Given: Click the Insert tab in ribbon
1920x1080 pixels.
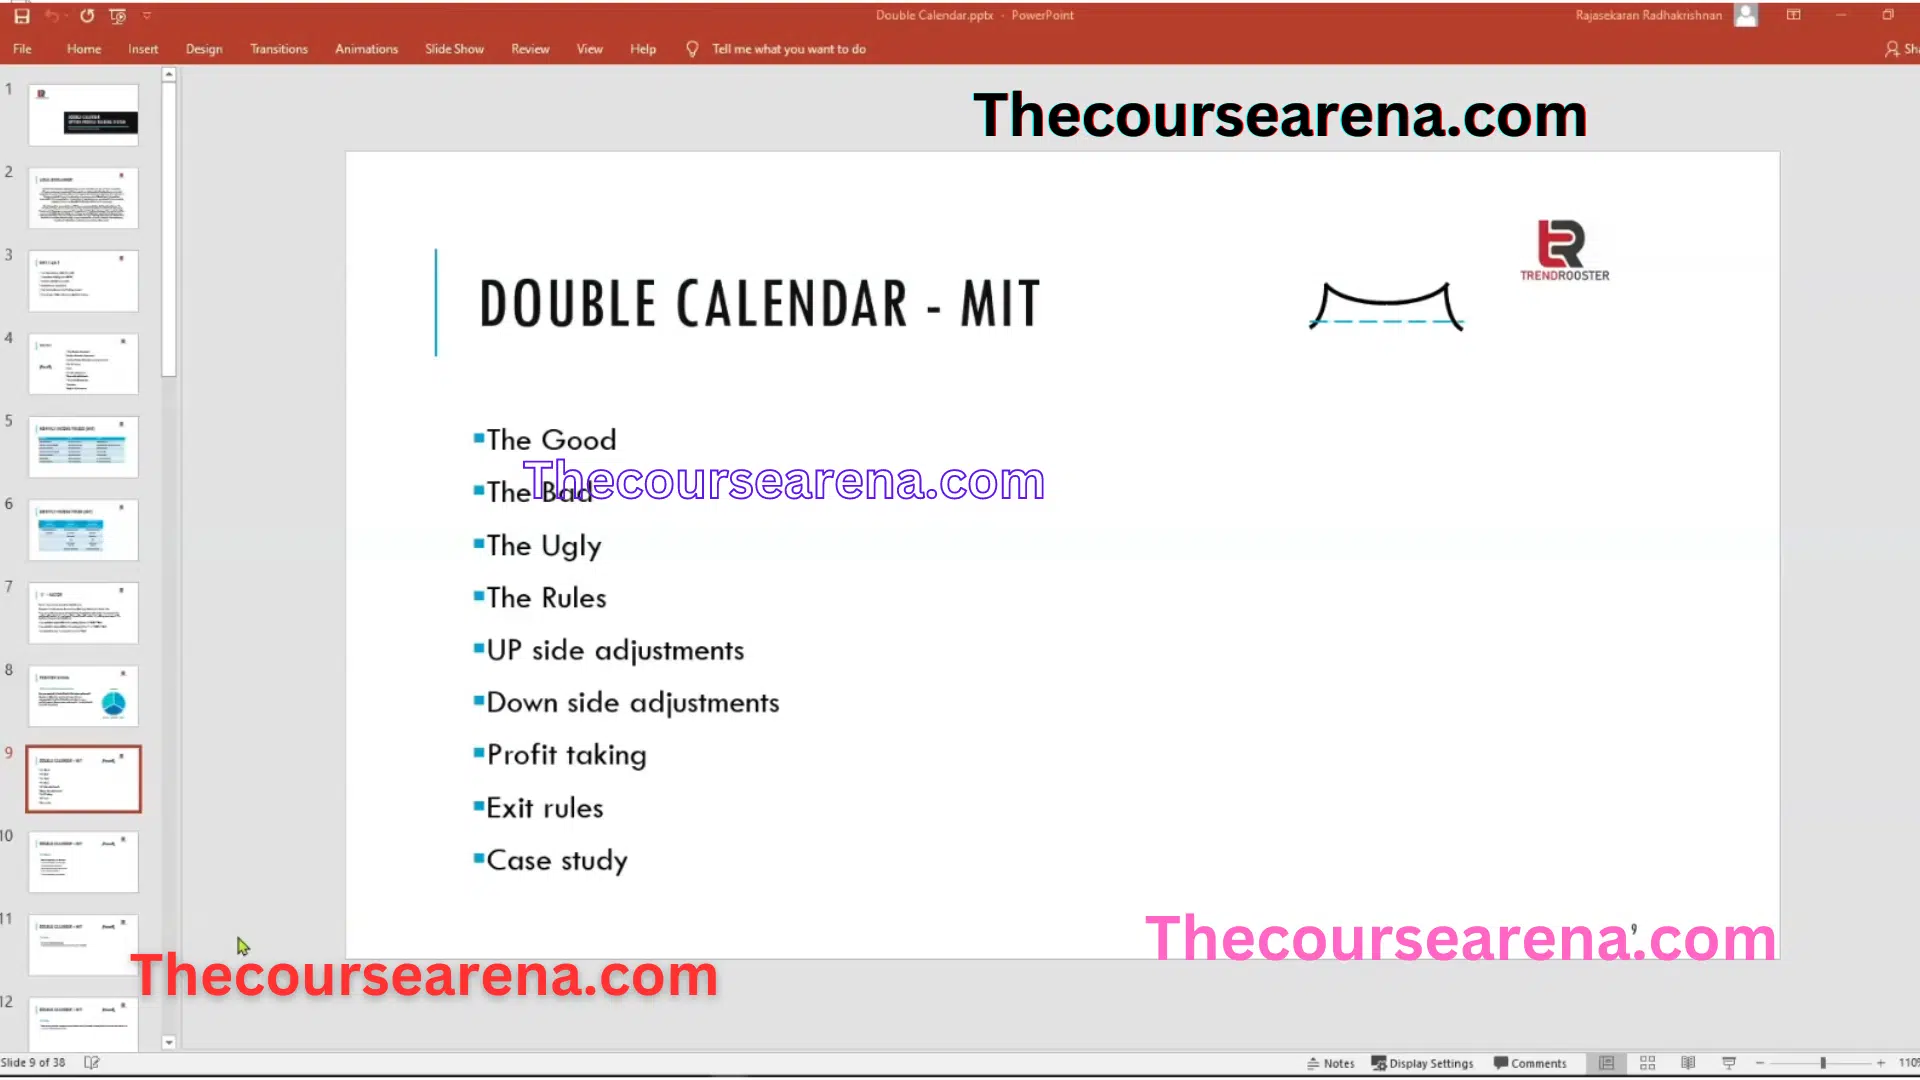Looking at the screenshot, I should coord(141,49).
